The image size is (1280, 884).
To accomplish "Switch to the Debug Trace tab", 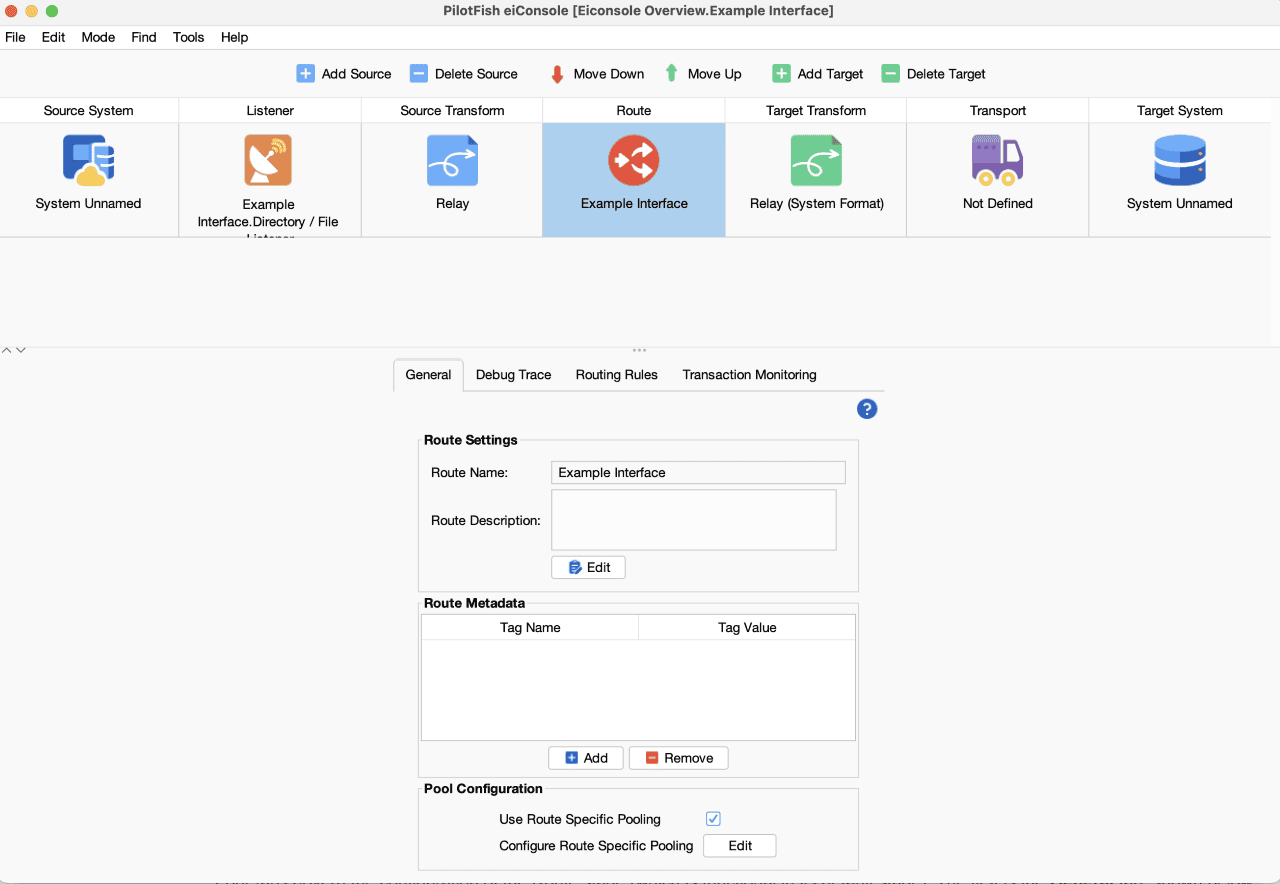I will point(514,375).
